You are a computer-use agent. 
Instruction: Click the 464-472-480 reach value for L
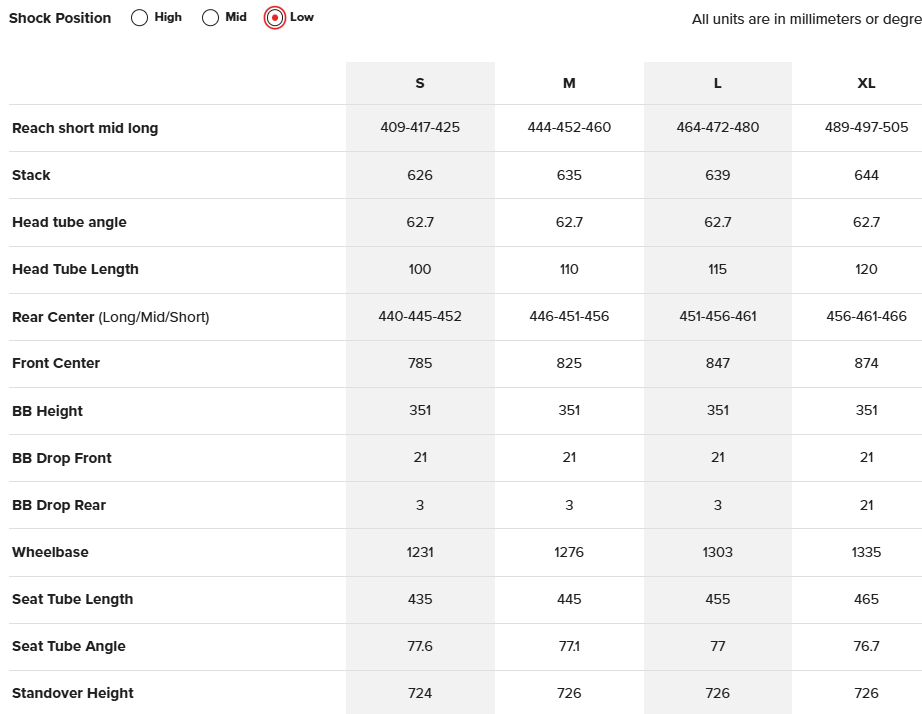tap(717, 128)
